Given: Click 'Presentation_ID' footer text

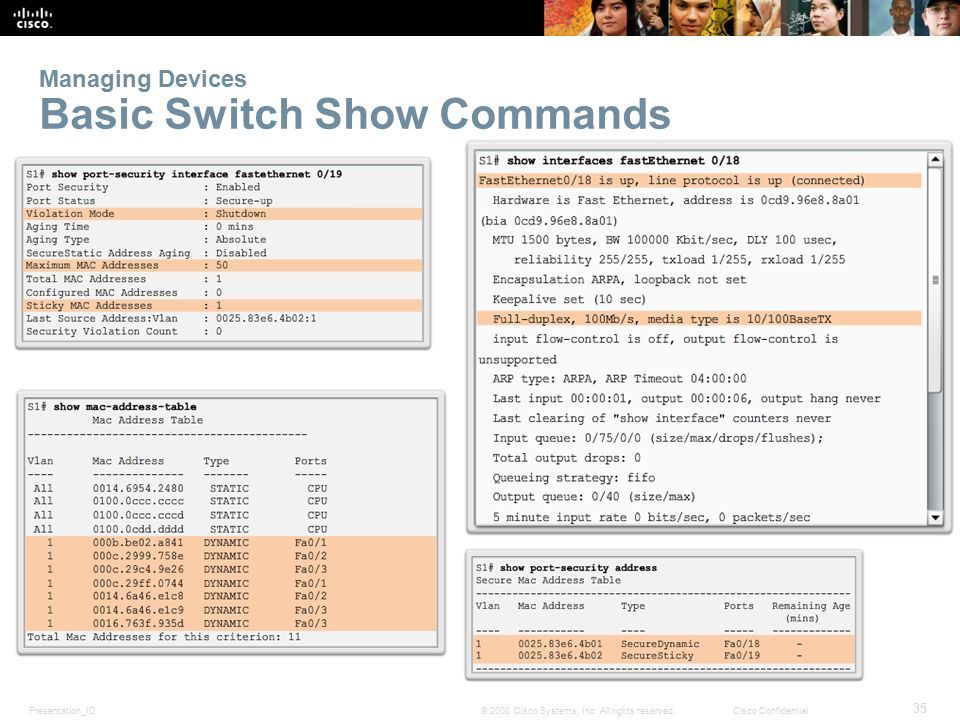Looking at the screenshot, I should click(62, 711).
